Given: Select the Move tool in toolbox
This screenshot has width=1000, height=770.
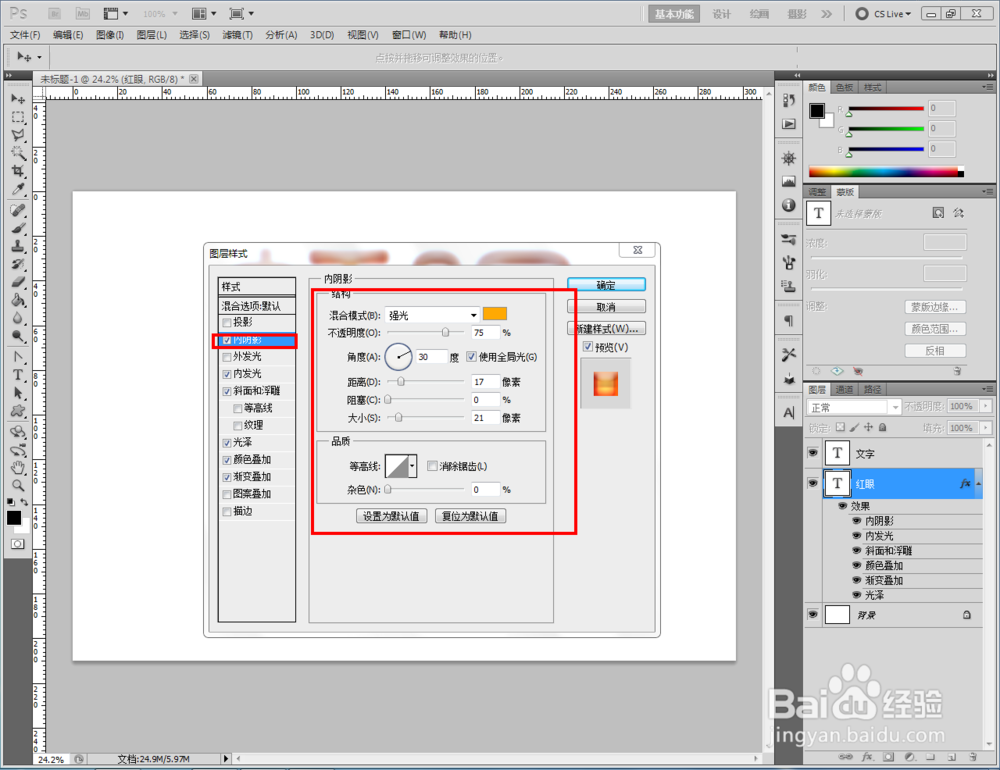Looking at the screenshot, I should click(x=18, y=99).
